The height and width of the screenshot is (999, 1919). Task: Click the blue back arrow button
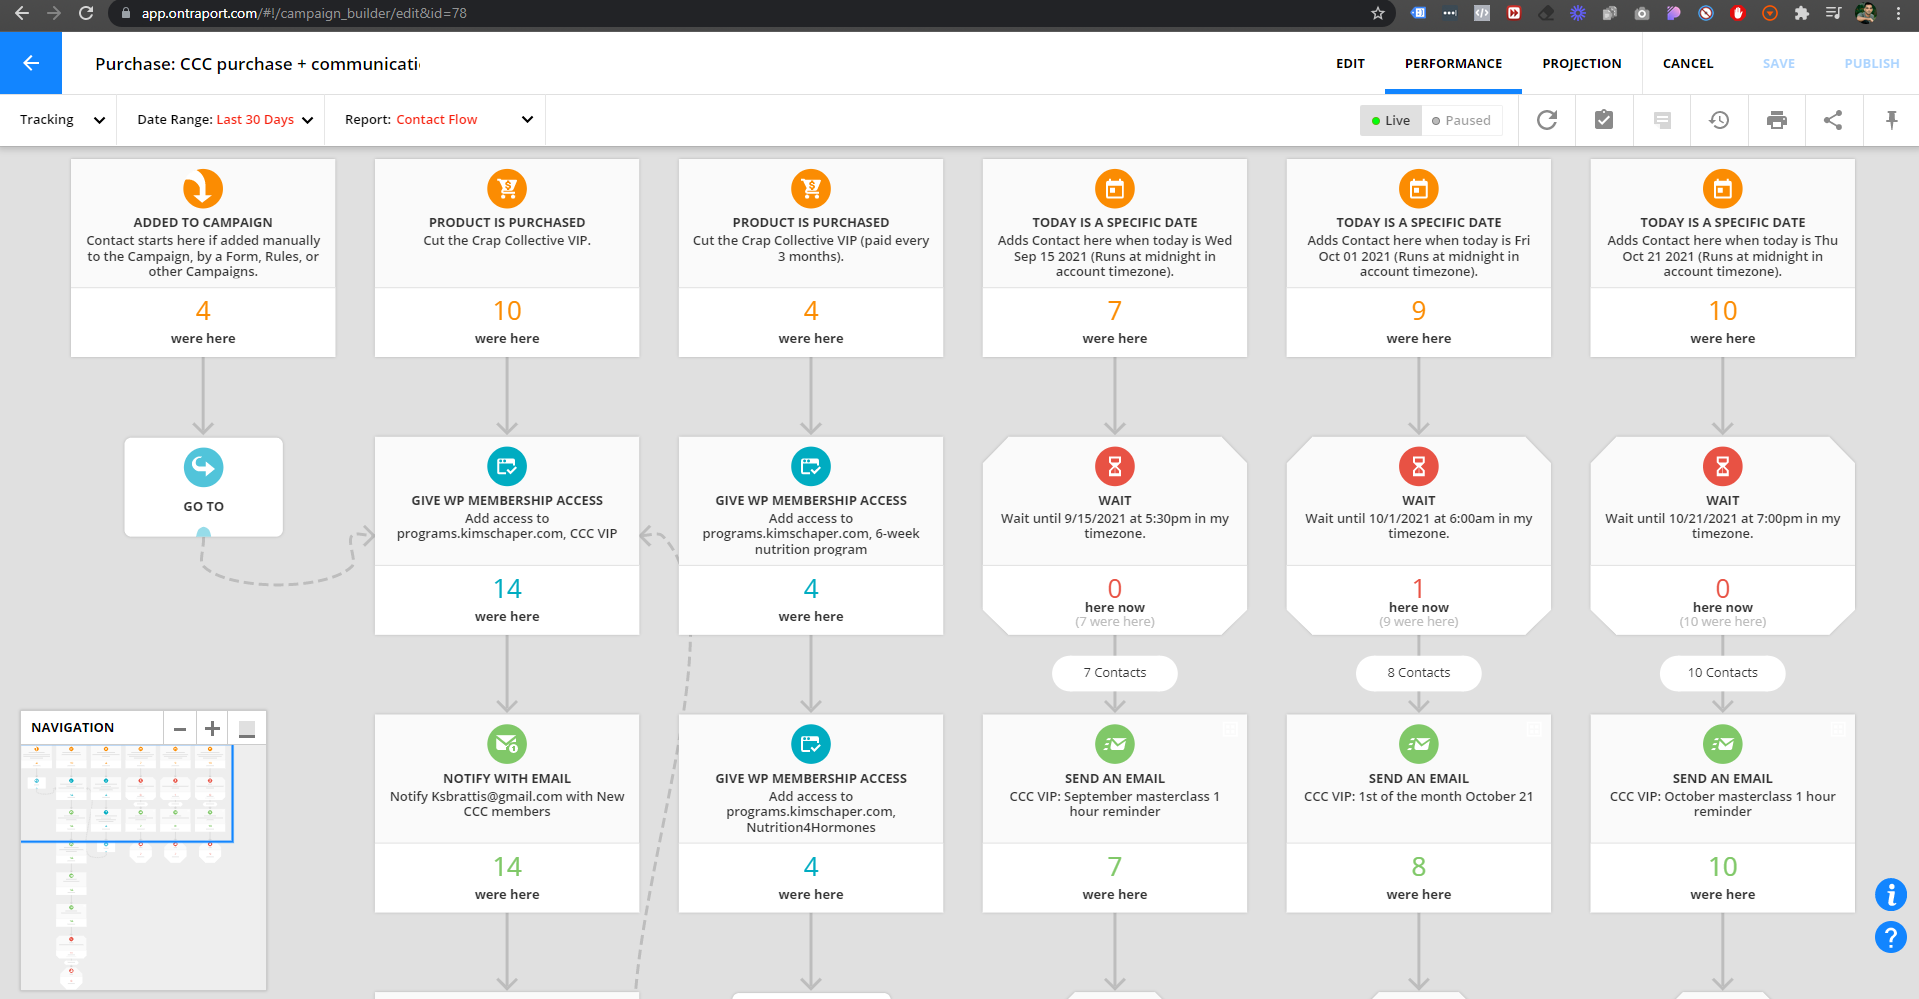point(31,63)
